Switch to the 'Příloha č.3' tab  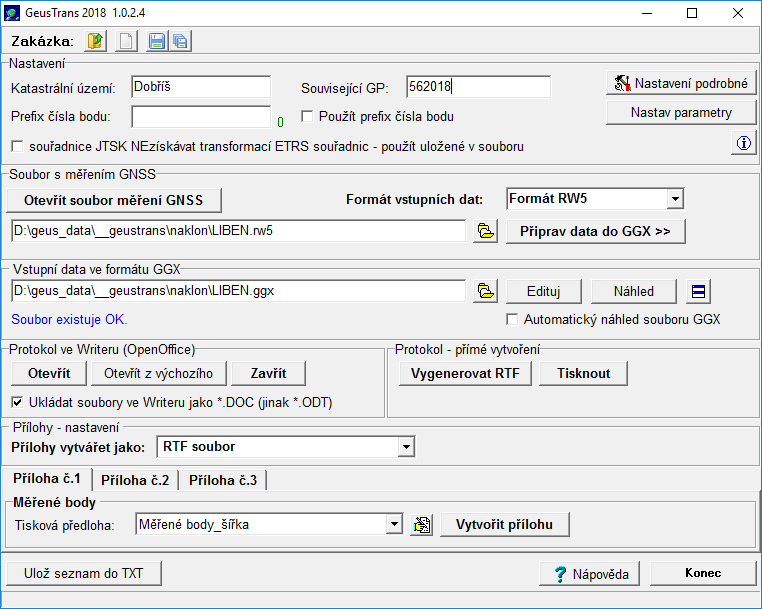click(x=222, y=480)
